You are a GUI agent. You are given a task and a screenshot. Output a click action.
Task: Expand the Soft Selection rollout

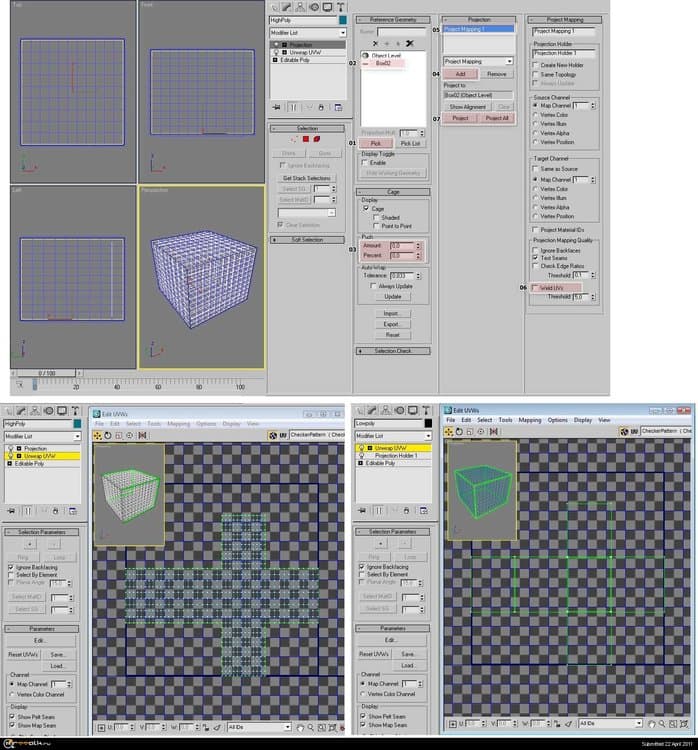pyautogui.click(x=307, y=240)
